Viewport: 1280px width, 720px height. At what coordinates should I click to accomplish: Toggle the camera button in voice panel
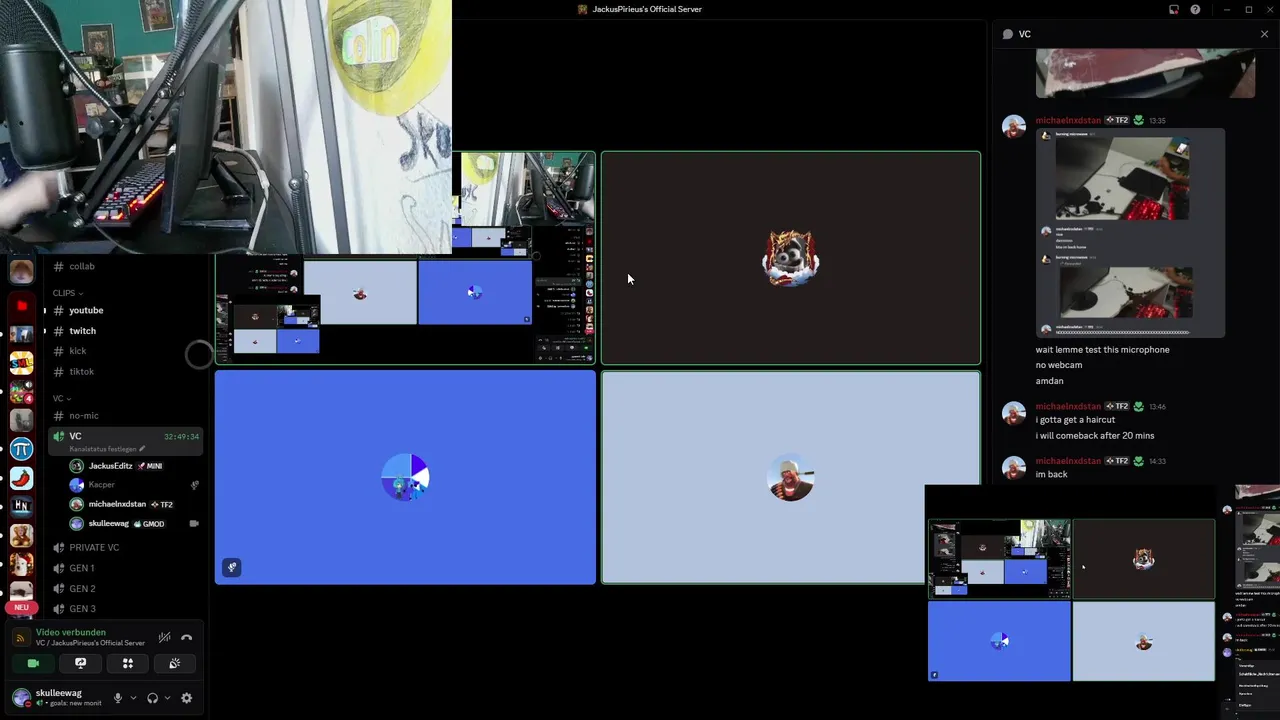tap(33, 663)
